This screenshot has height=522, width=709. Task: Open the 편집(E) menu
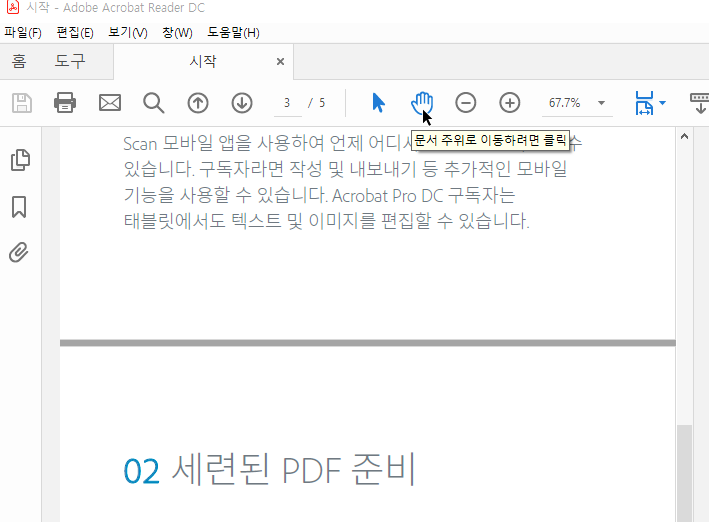(75, 33)
